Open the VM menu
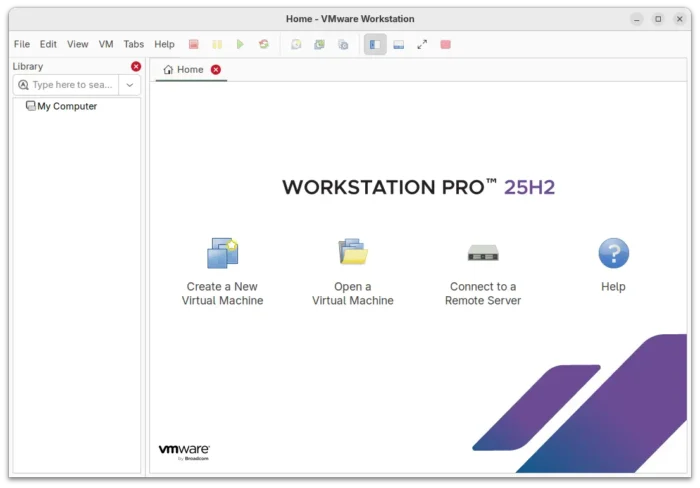700x488 pixels. (106, 44)
